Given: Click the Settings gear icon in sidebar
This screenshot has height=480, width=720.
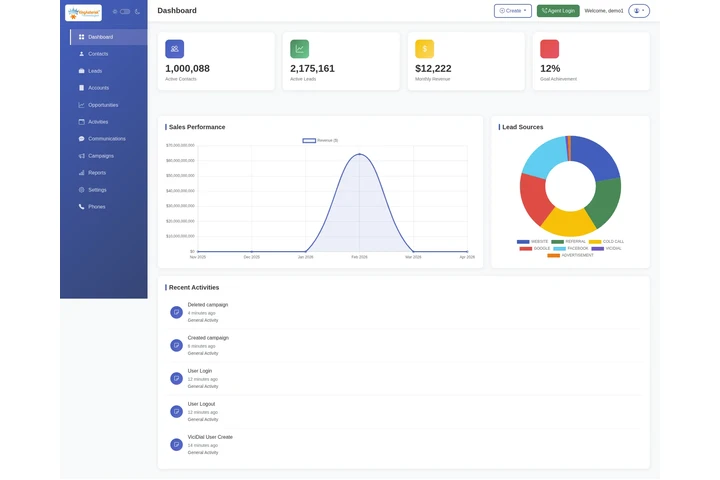Looking at the screenshot, I should pos(81,190).
